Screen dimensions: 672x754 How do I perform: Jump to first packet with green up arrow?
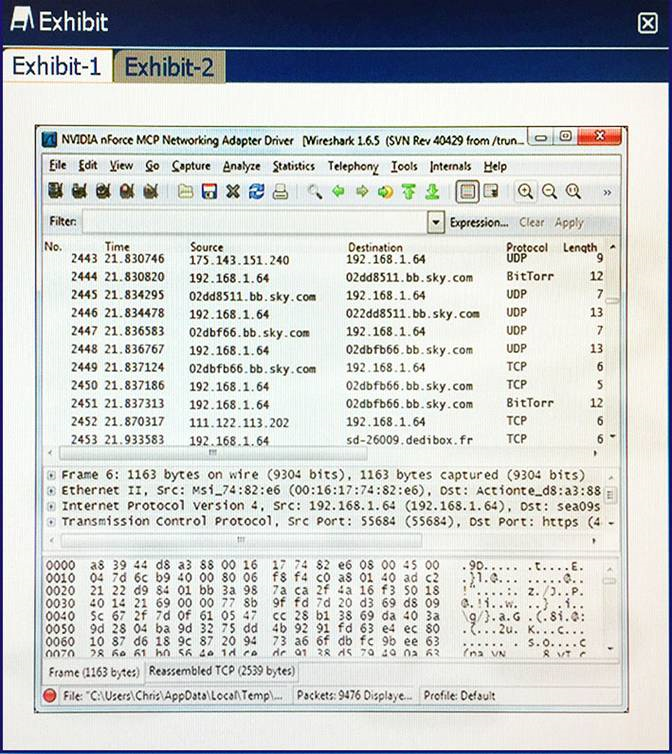(409, 191)
